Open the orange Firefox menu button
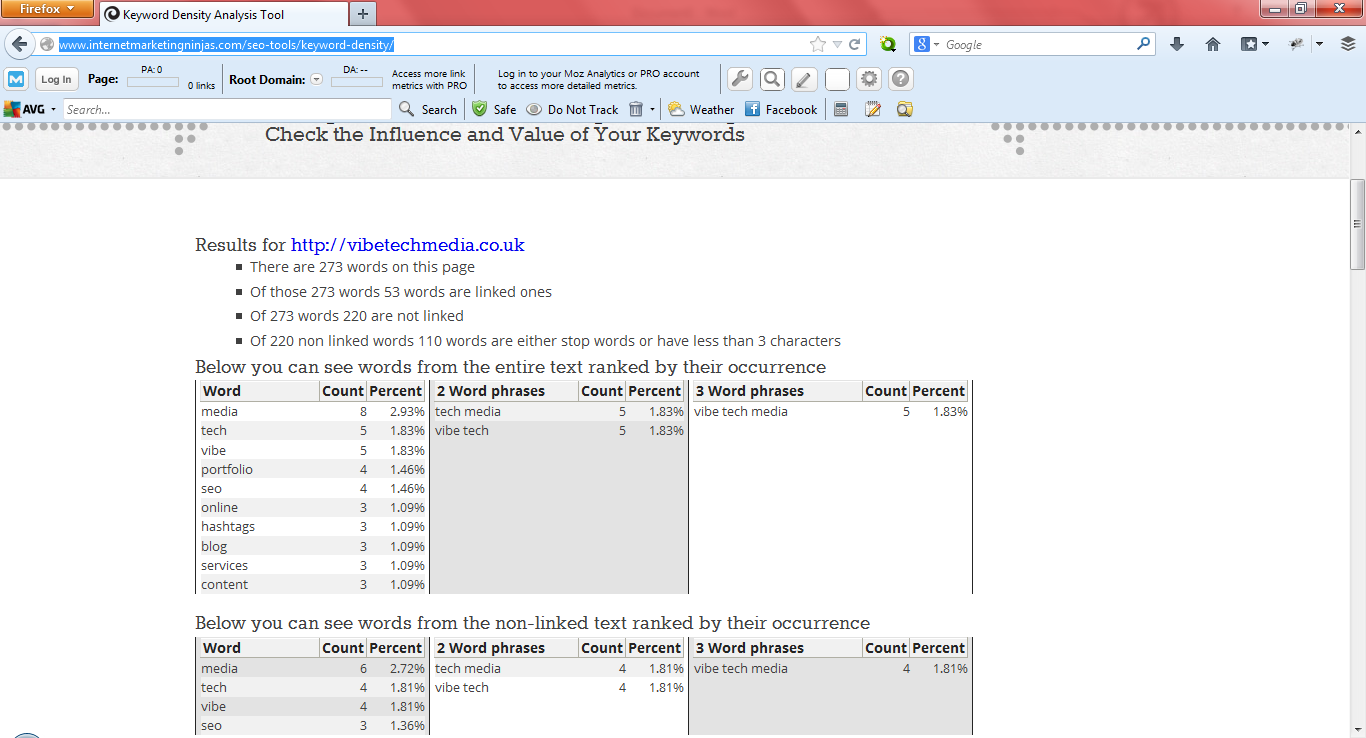Image resolution: width=1366 pixels, height=738 pixels. click(x=48, y=9)
